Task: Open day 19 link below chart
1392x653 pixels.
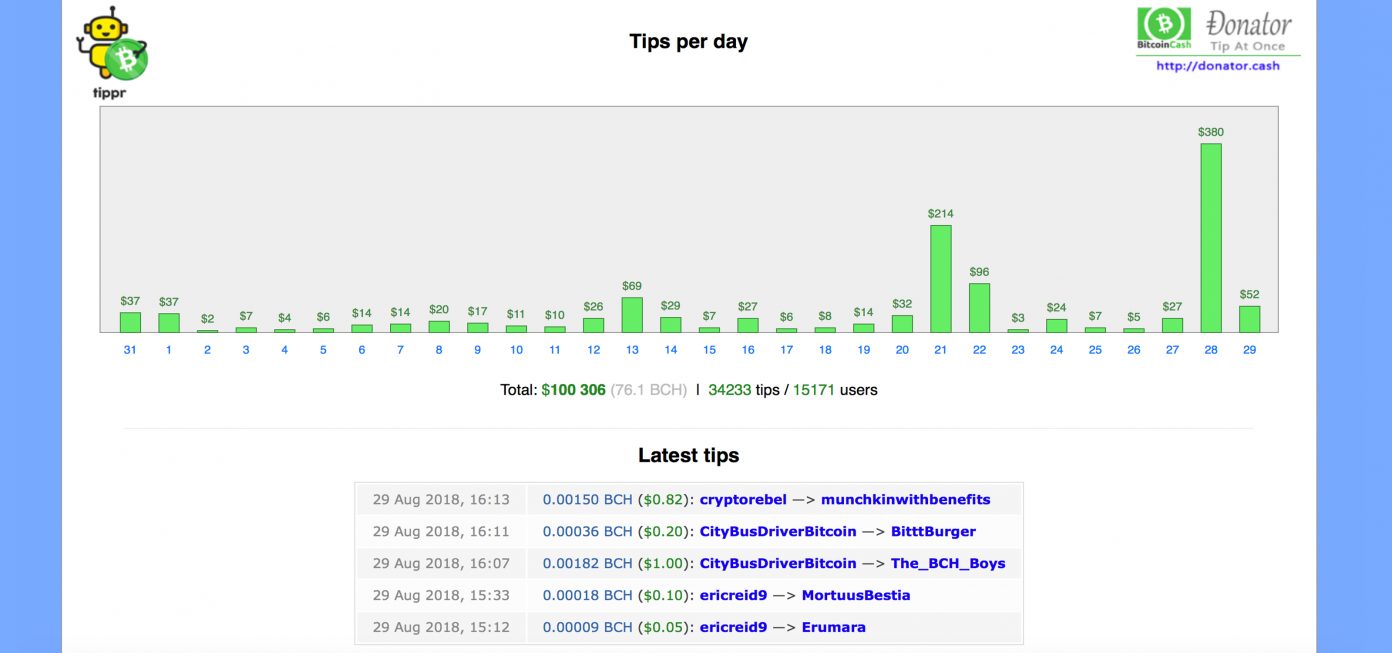Action: tap(863, 350)
